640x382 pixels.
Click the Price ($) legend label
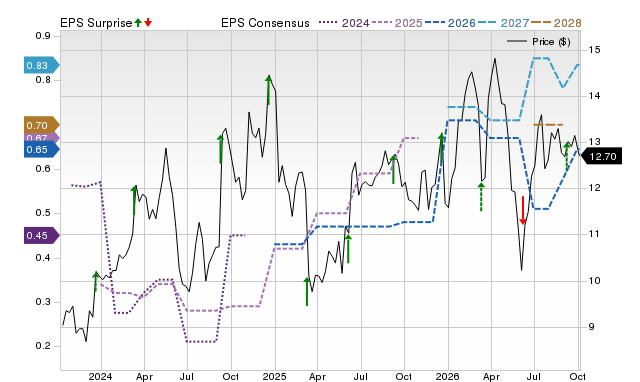pyautogui.click(x=551, y=42)
